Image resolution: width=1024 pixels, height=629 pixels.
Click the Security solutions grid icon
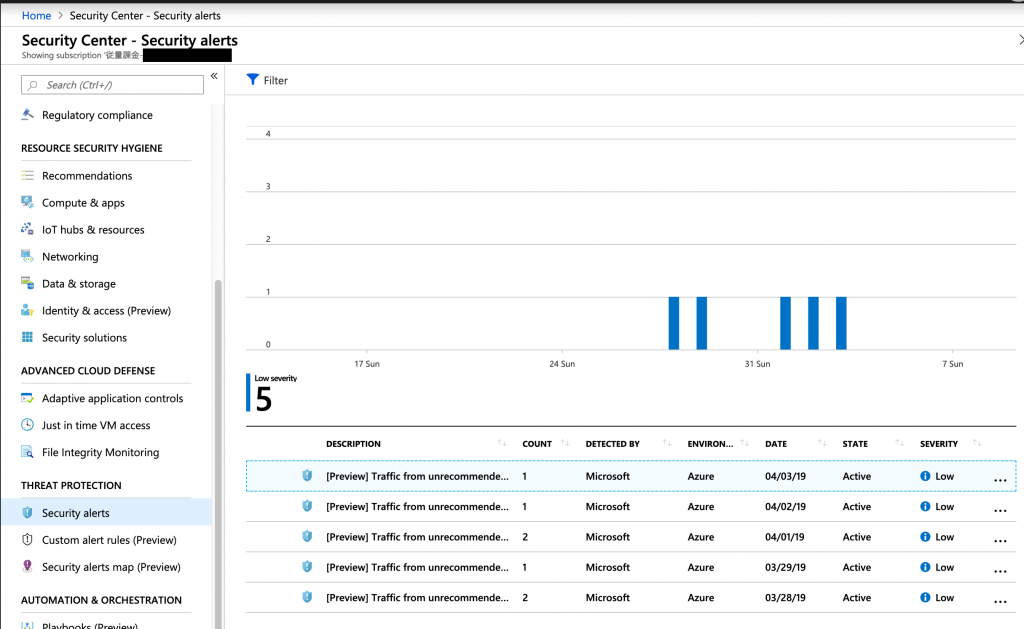27,338
